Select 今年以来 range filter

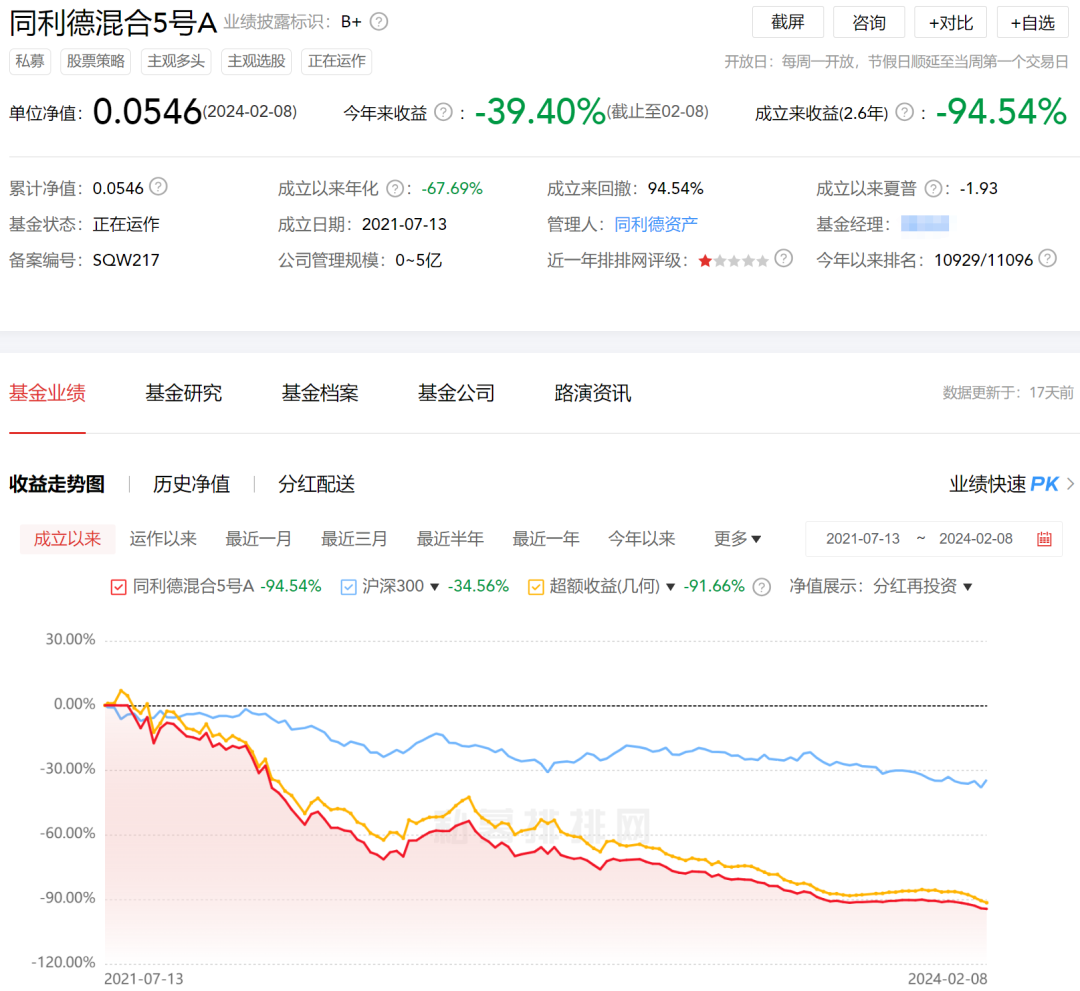(x=642, y=539)
